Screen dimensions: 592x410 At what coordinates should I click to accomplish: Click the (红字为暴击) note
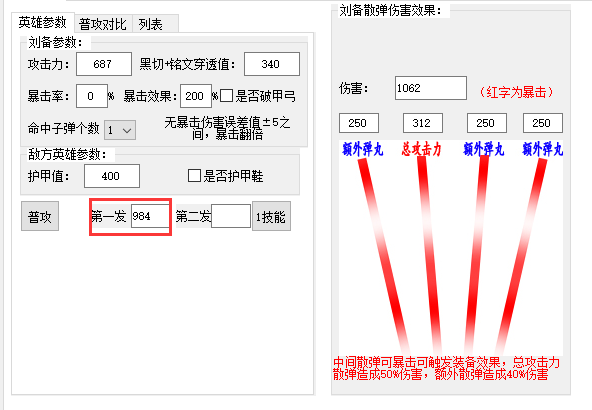pos(516,92)
